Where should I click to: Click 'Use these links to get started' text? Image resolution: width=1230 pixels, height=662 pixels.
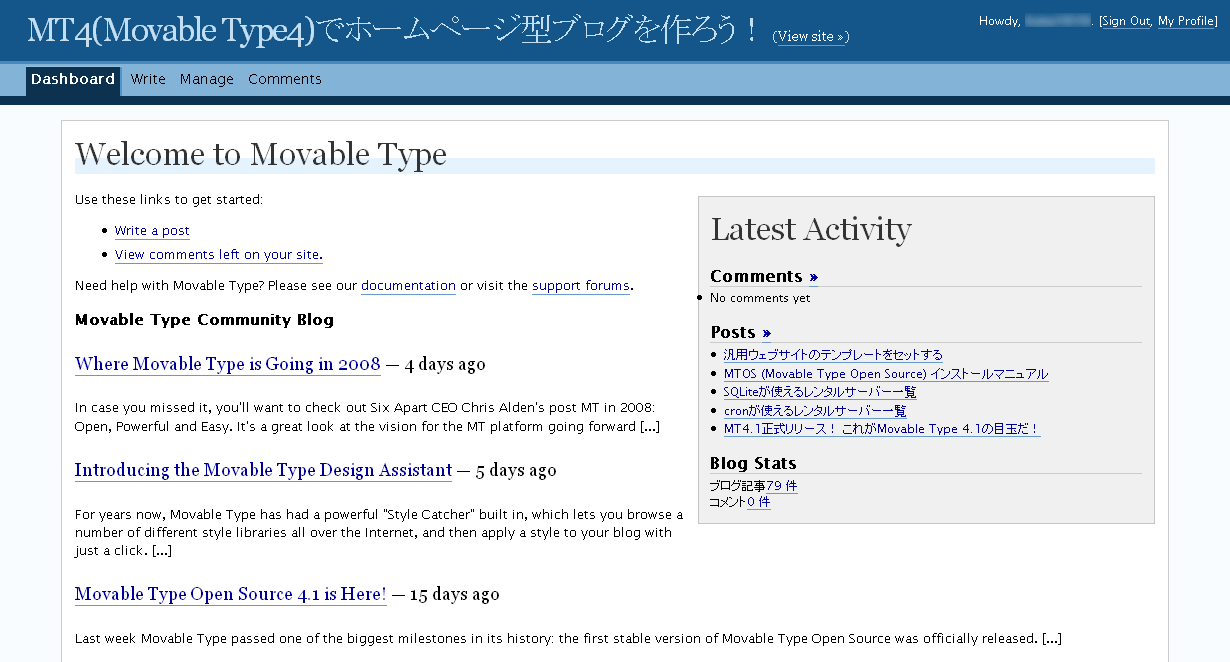(169, 200)
